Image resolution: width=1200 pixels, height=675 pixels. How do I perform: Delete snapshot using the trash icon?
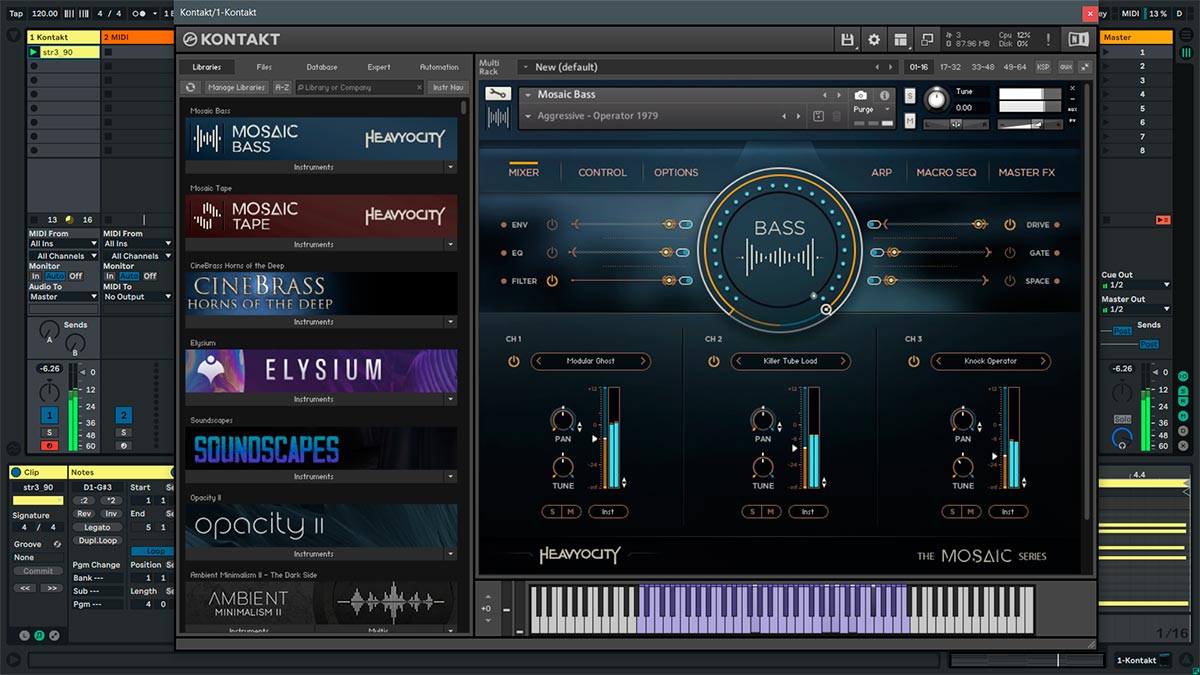tap(836, 116)
